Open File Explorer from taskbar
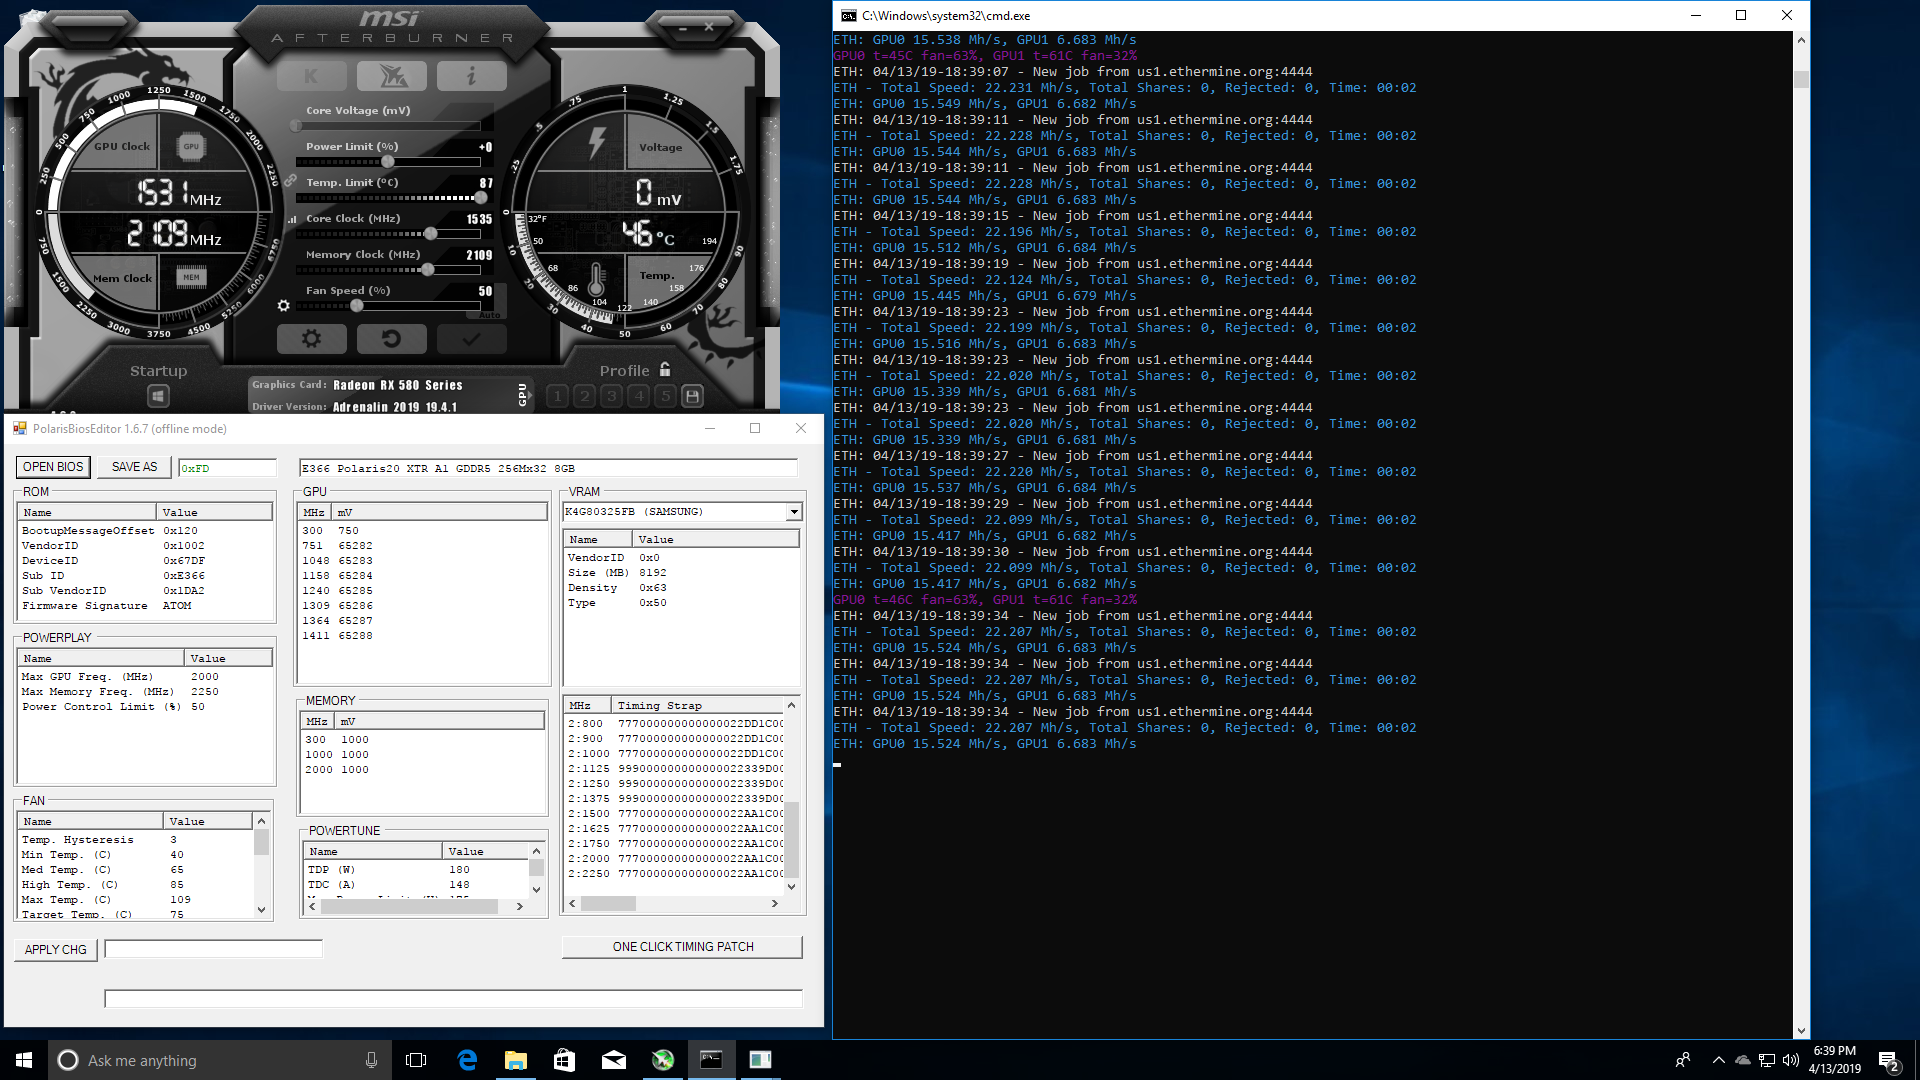 tap(516, 1060)
